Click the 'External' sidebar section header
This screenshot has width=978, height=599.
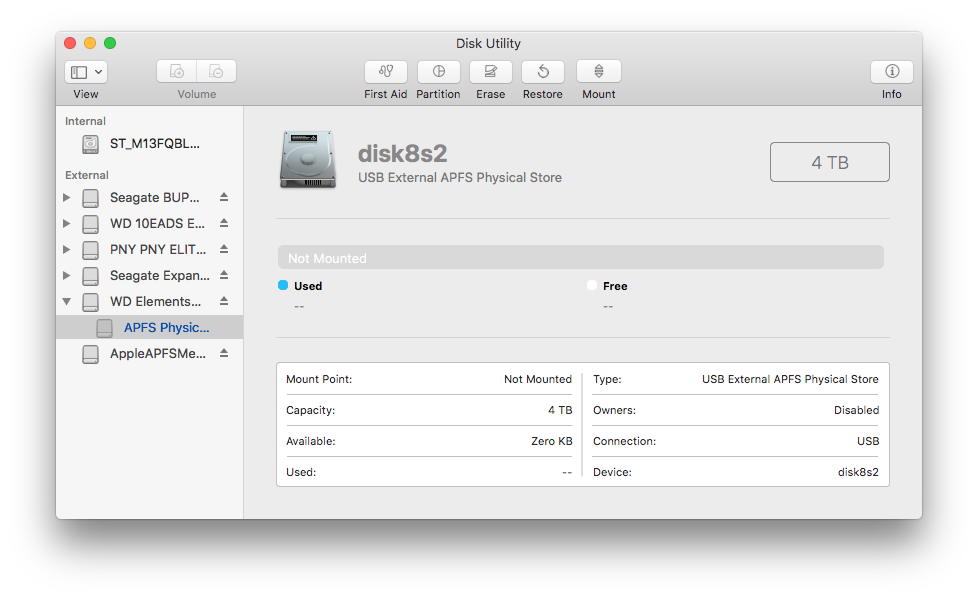(x=87, y=175)
